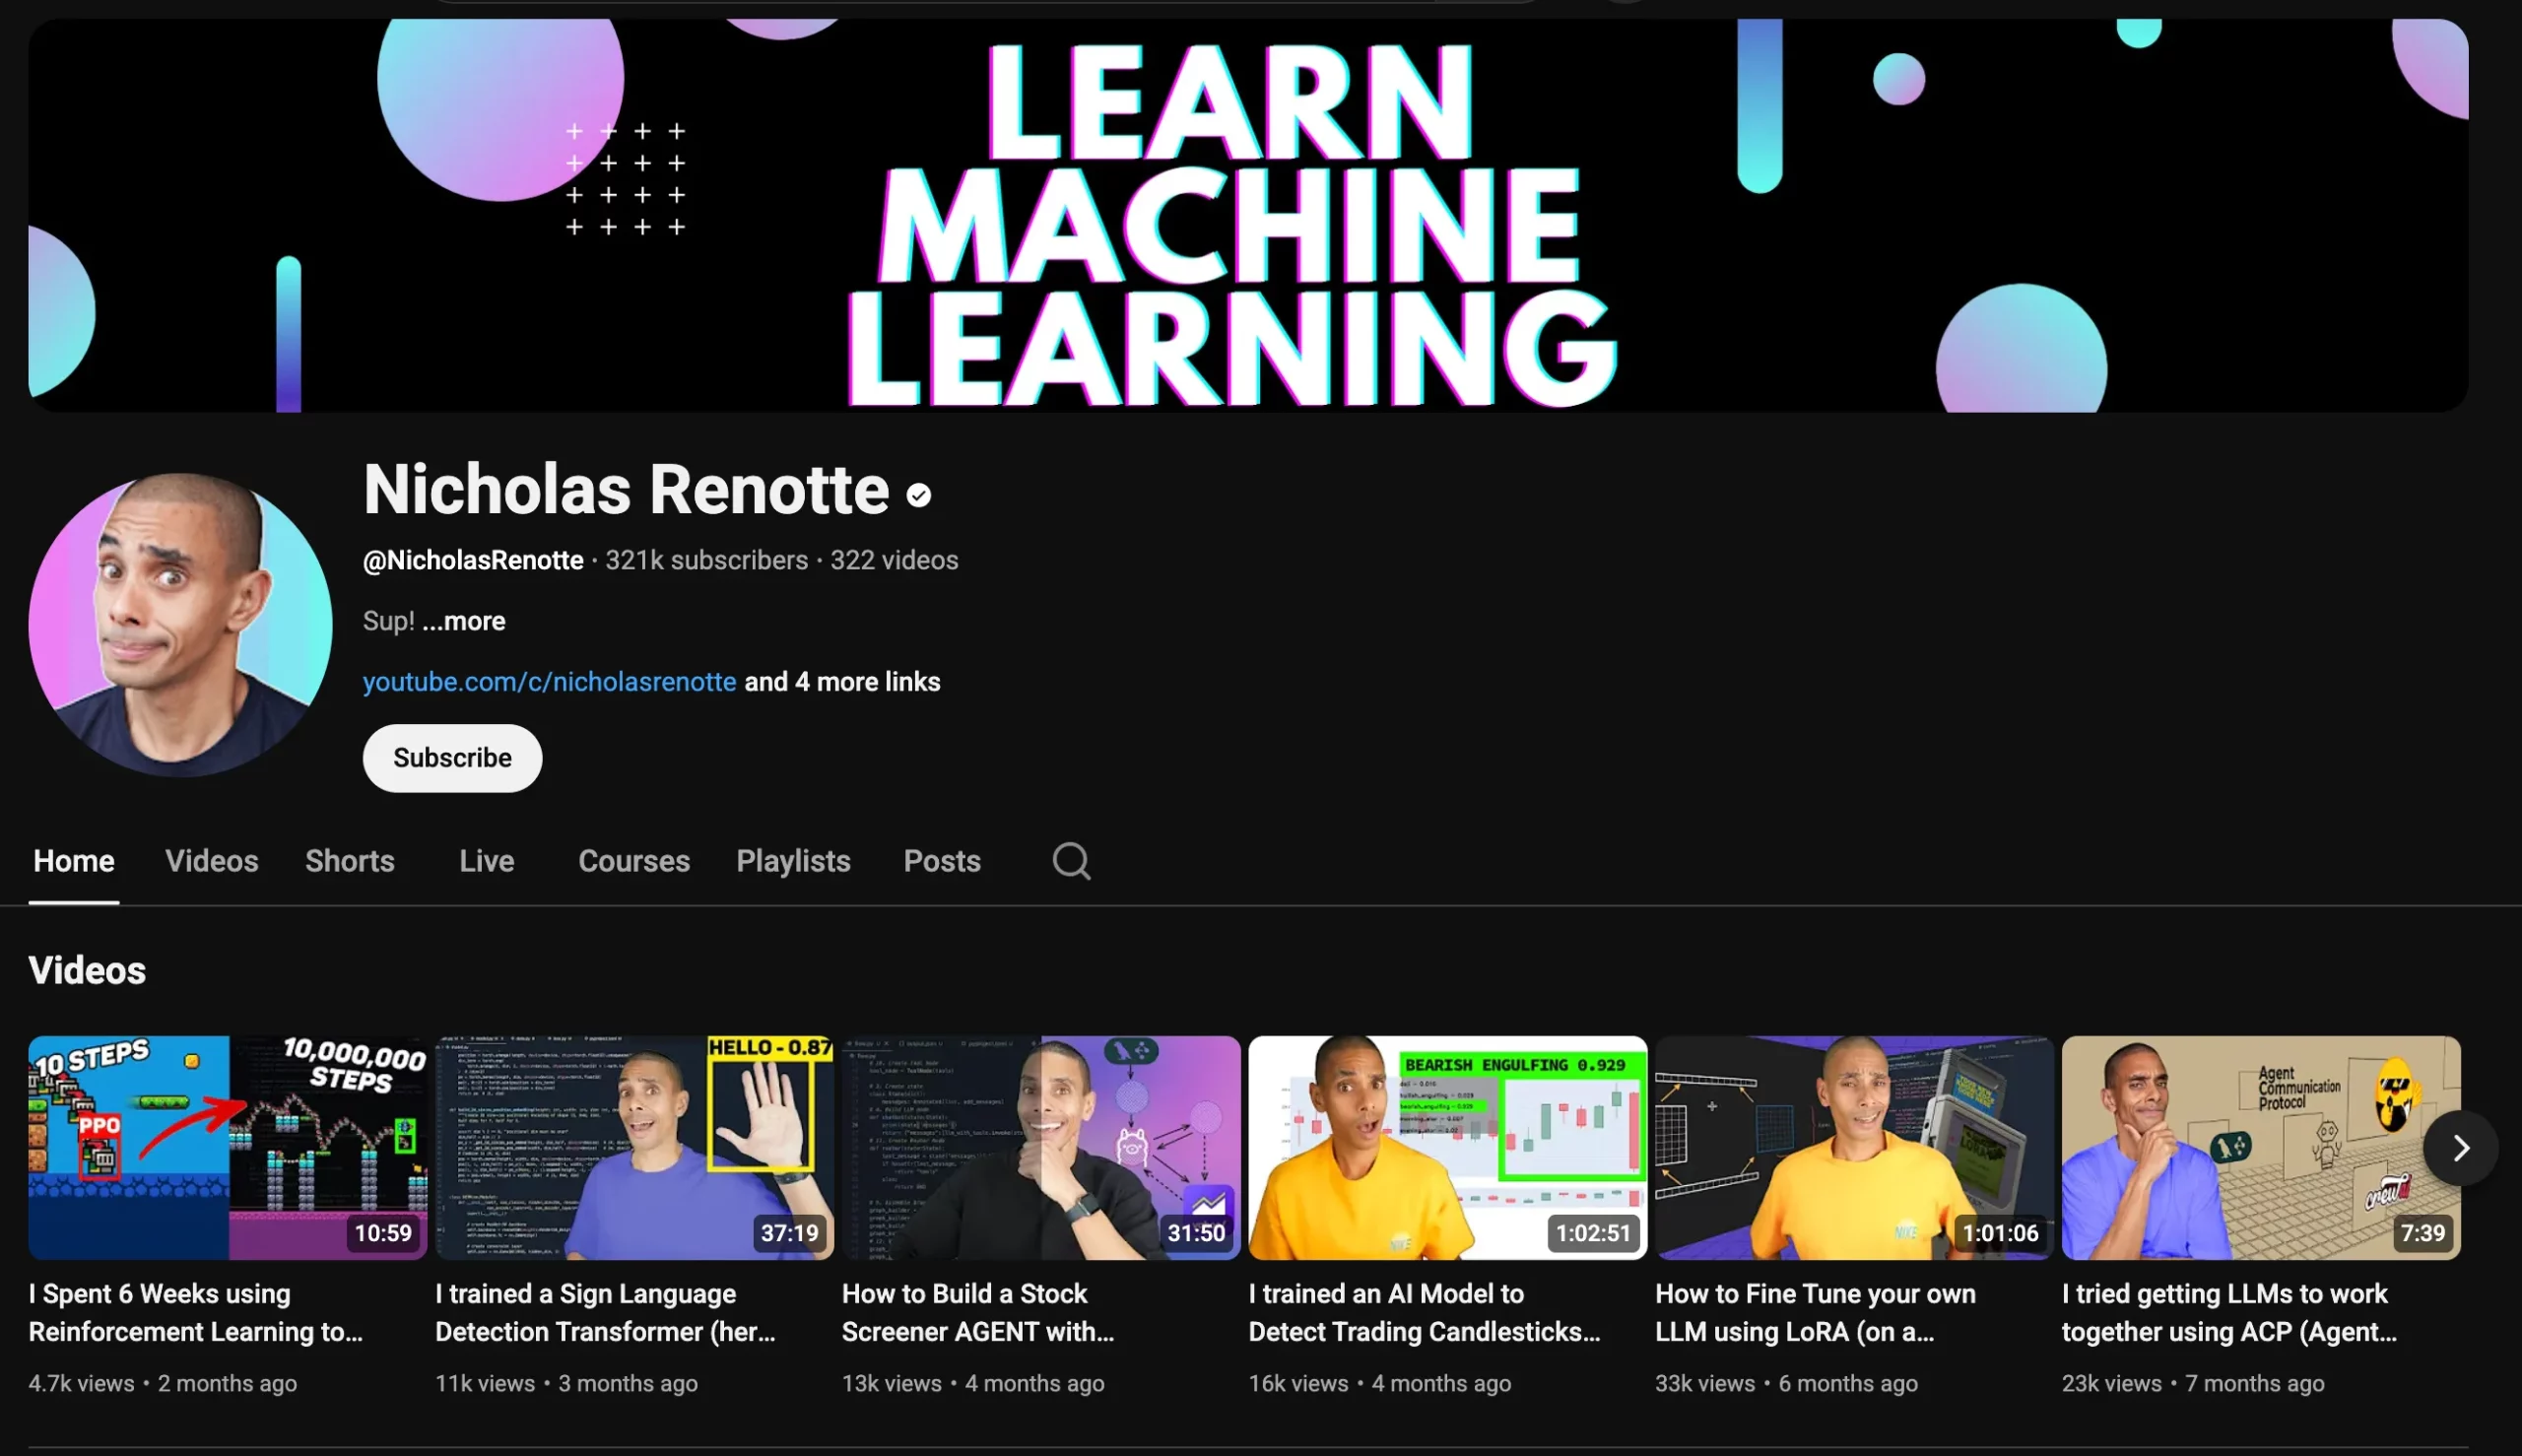
Task: Go to the Live tab
Action: pyautogui.click(x=486, y=861)
